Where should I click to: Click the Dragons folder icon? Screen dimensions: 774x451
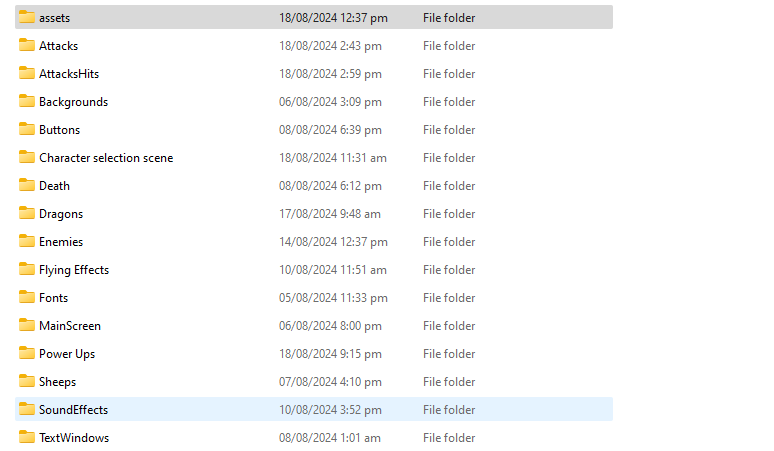pyautogui.click(x=27, y=214)
